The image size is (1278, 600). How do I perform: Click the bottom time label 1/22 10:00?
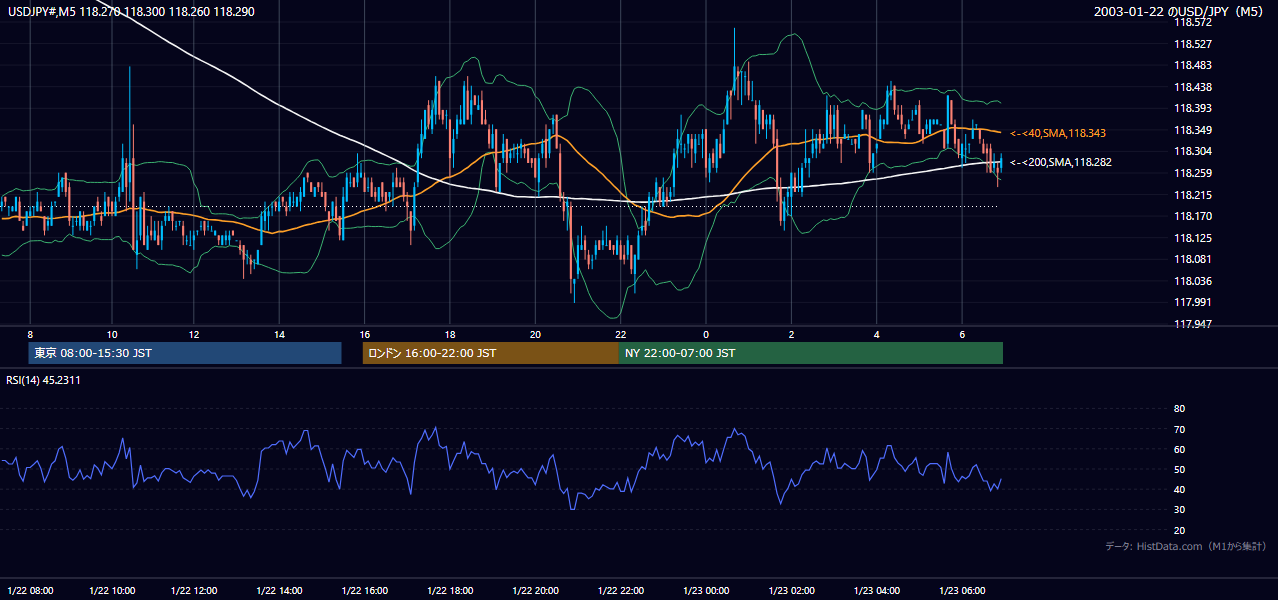click(x=112, y=590)
